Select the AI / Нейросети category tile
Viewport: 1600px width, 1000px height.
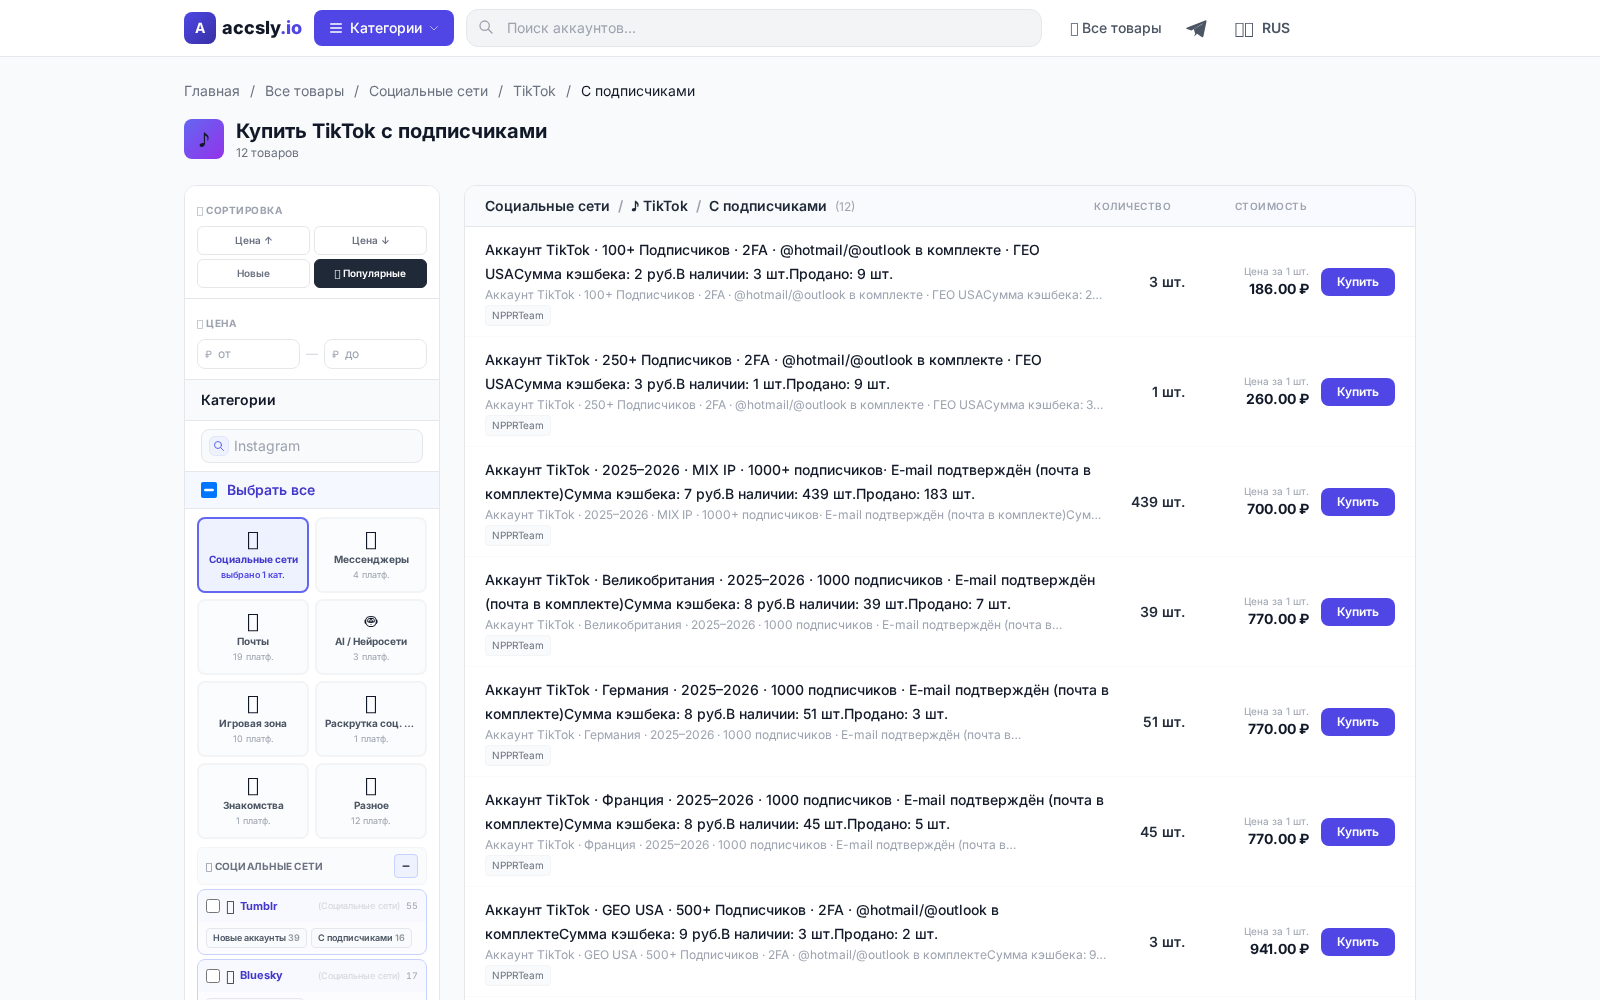click(371, 637)
